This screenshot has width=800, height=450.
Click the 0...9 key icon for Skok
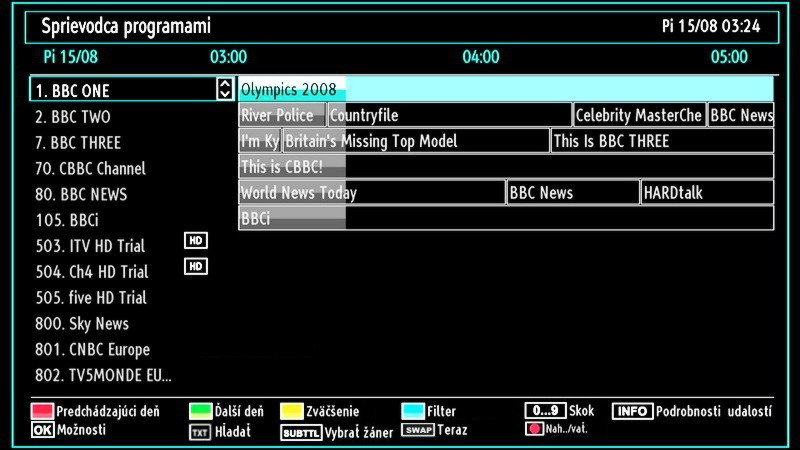pyautogui.click(x=545, y=410)
